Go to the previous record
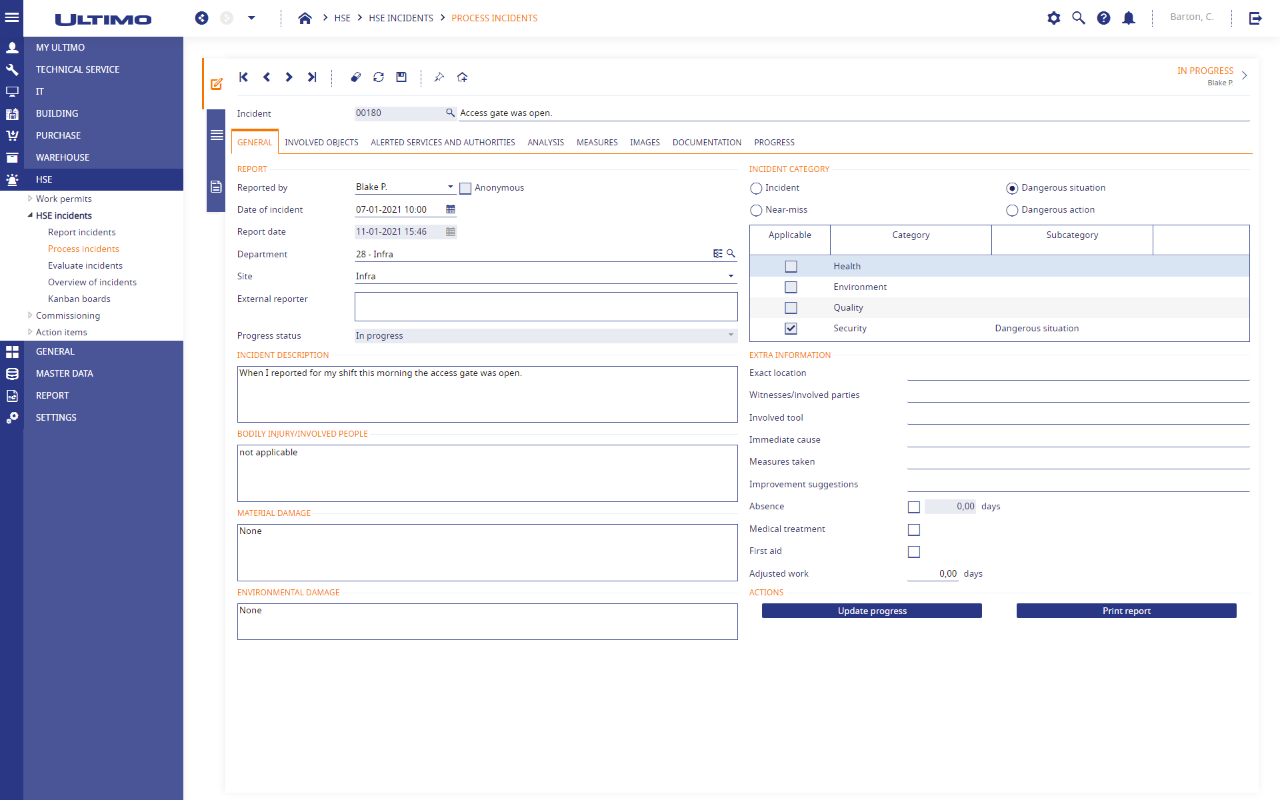This screenshot has width=1280, height=800. click(266, 77)
